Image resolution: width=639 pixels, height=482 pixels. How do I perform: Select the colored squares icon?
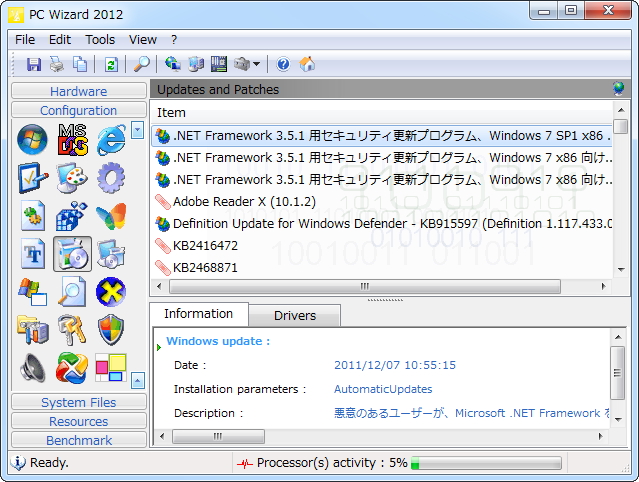point(111,368)
